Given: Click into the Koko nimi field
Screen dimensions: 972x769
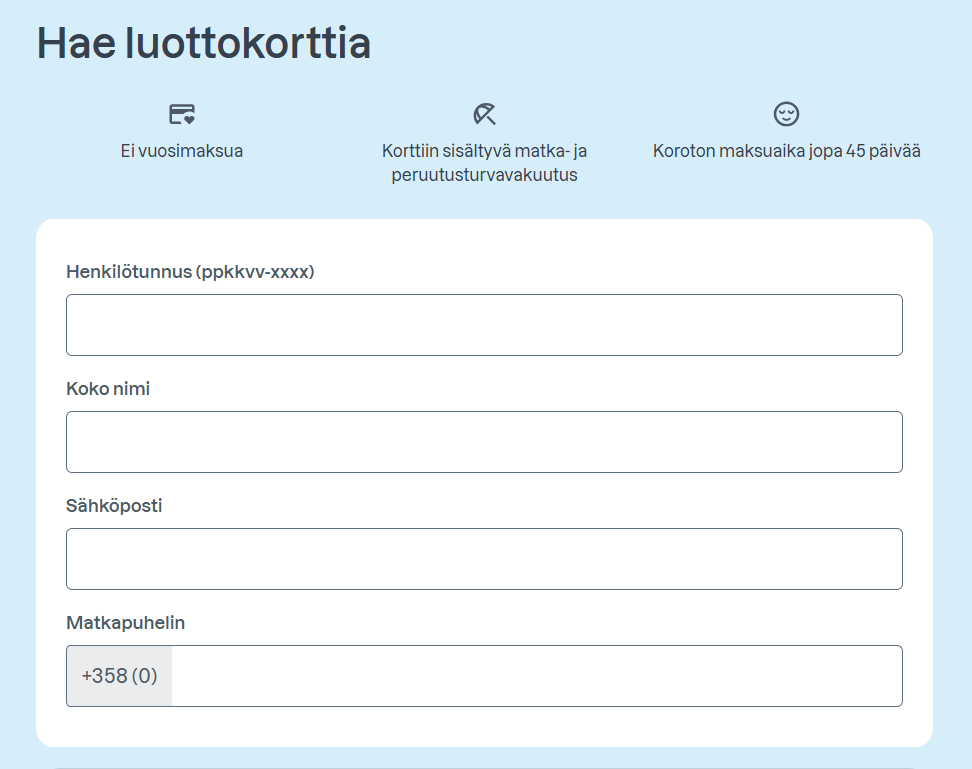Looking at the screenshot, I should tap(484, 442).
